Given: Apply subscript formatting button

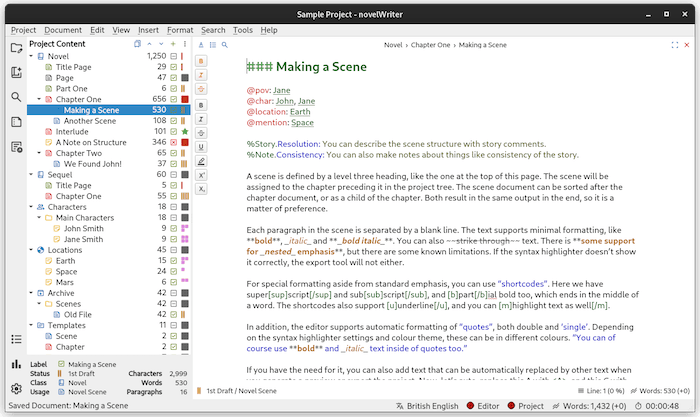Looking at the screenshot, I should (201, 189).
